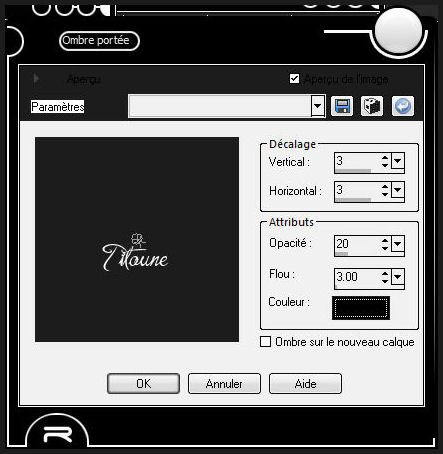Image resolution: width=443 pixels, height=454 pixels.
Task: Increase the Opacité value with up arrow
Action: (x=385, y=240)
